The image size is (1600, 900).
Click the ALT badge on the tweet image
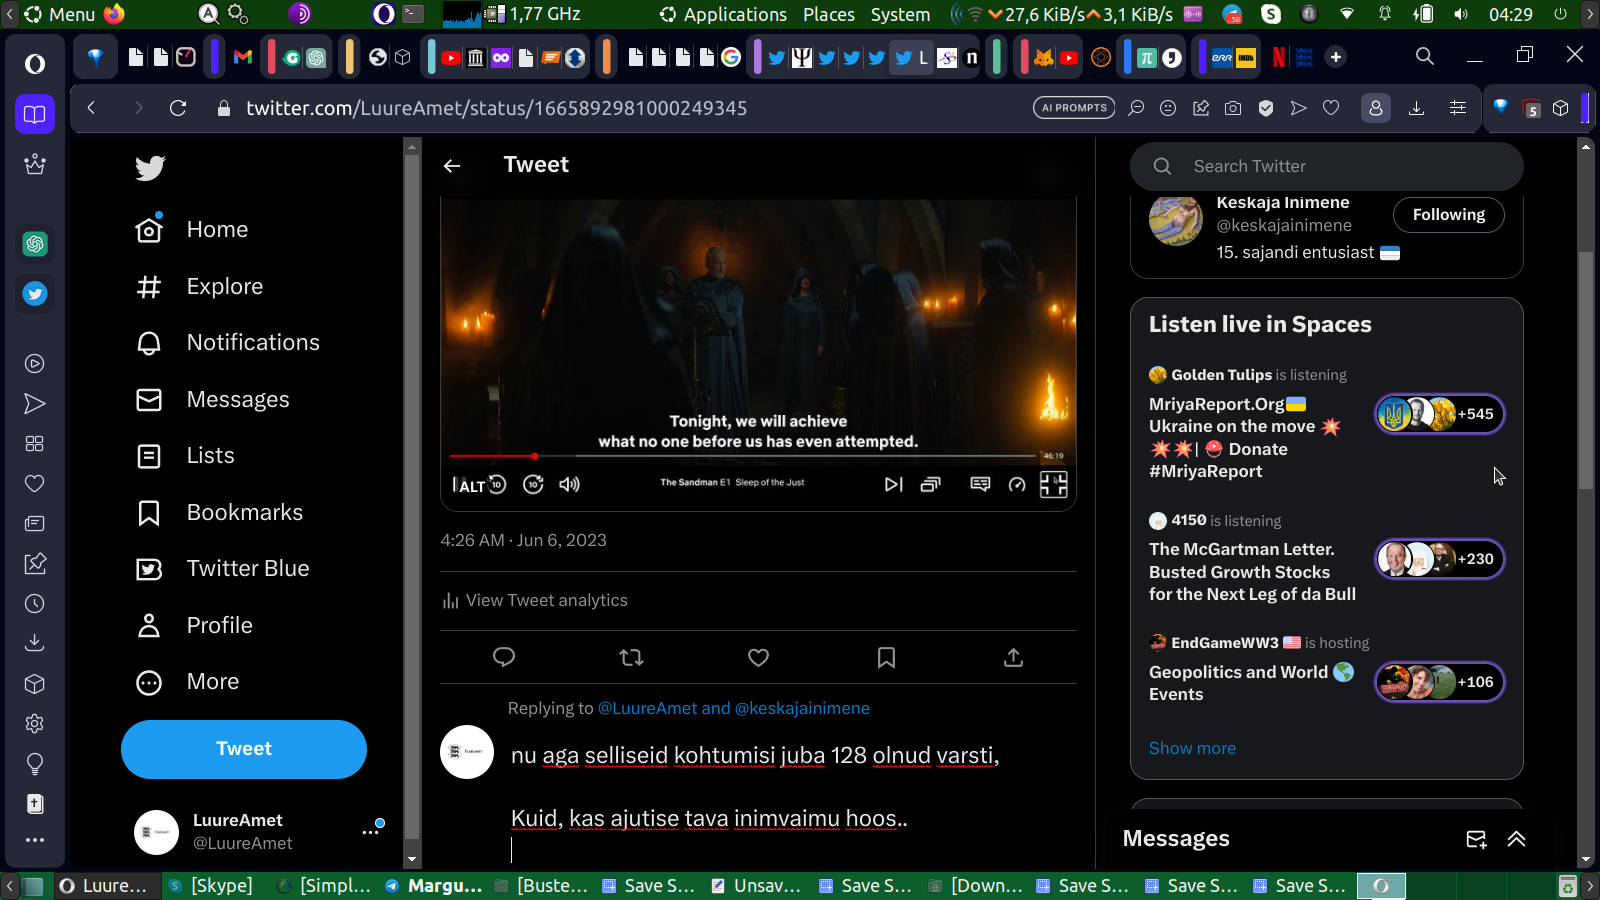click(x=471, y=486)
